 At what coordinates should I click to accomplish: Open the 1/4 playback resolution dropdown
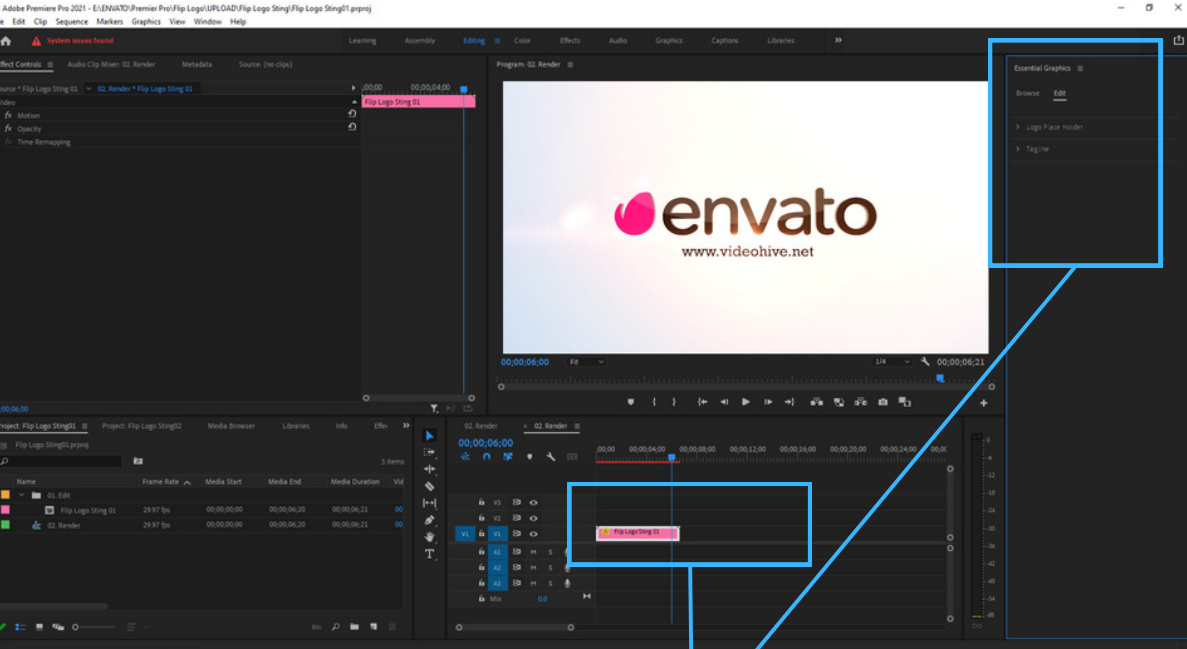coord(892,362)
